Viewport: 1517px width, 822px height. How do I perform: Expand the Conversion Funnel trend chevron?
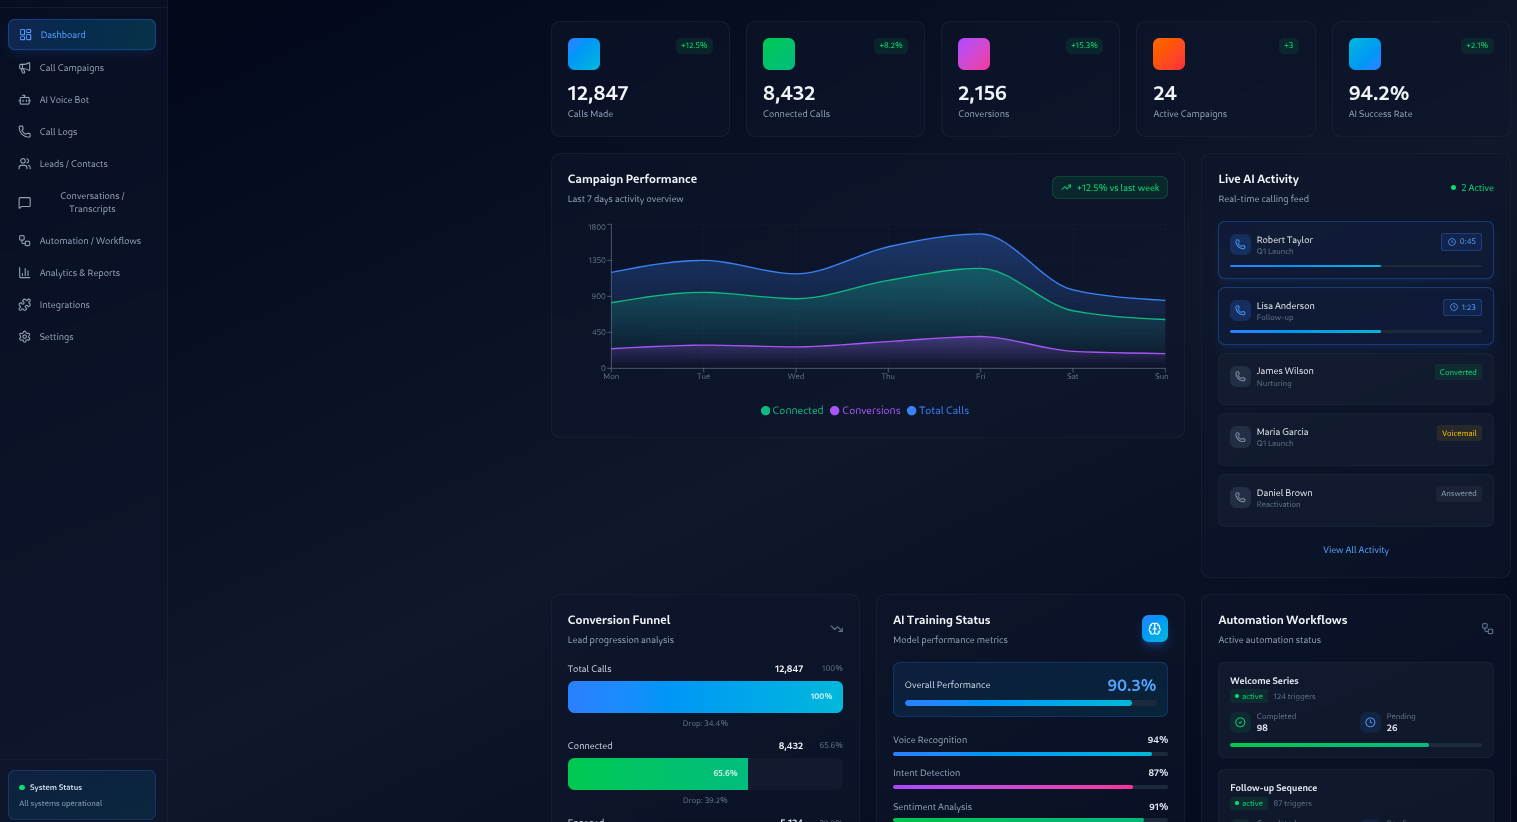[837, 629]
